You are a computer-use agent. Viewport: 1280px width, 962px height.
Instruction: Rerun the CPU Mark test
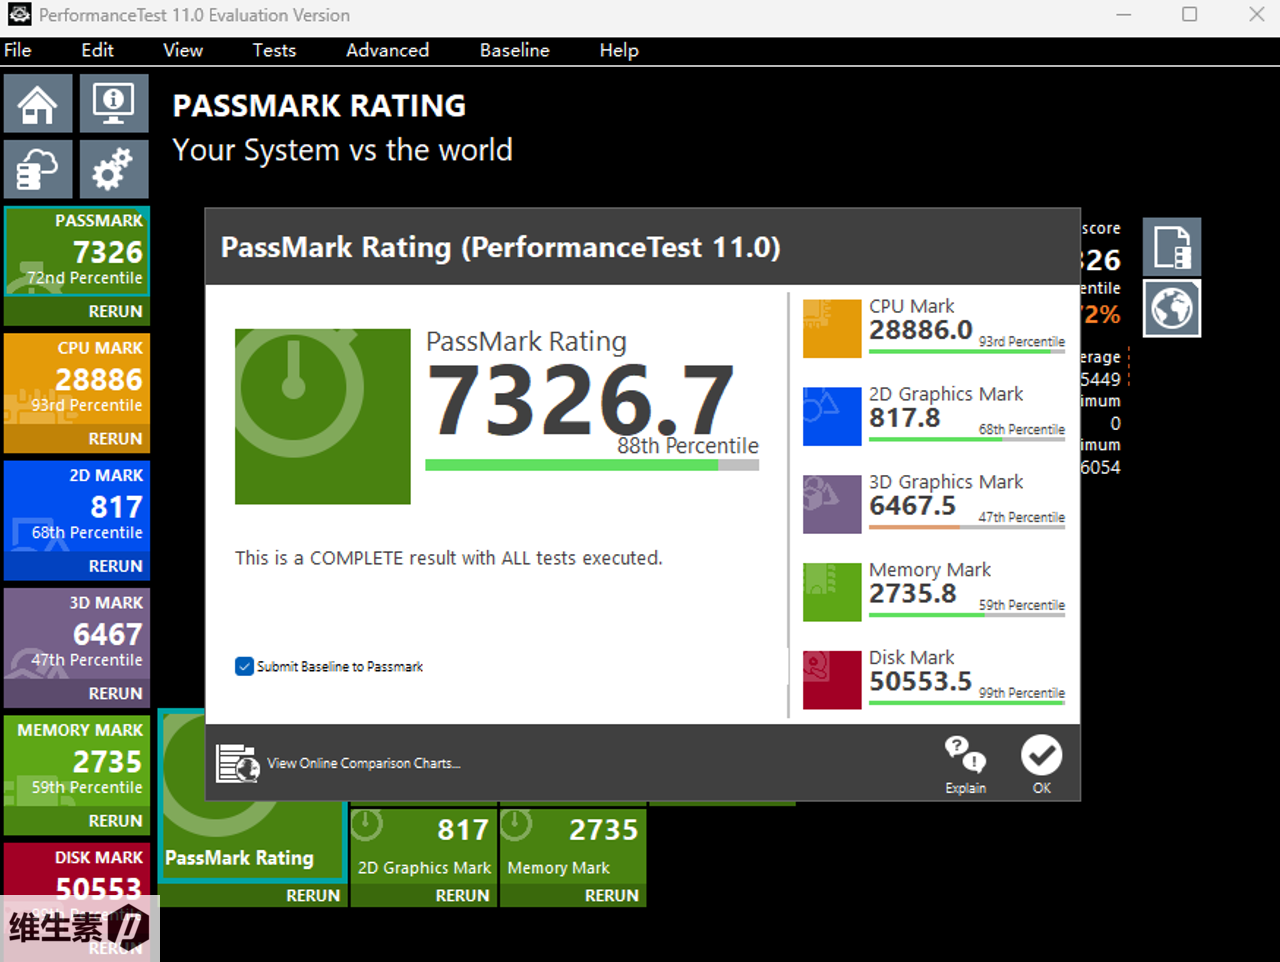click(115, 439)
